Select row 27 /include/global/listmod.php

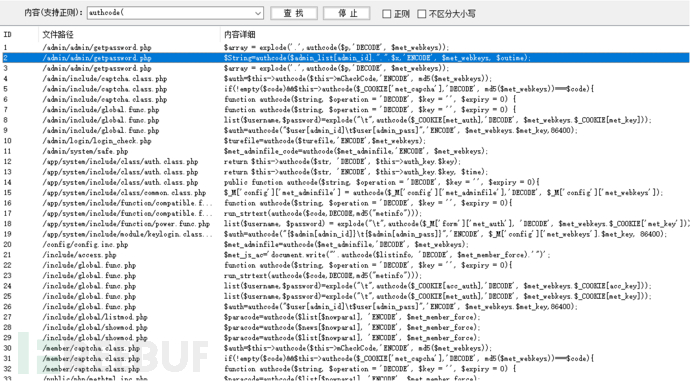[x=95, y=317]
